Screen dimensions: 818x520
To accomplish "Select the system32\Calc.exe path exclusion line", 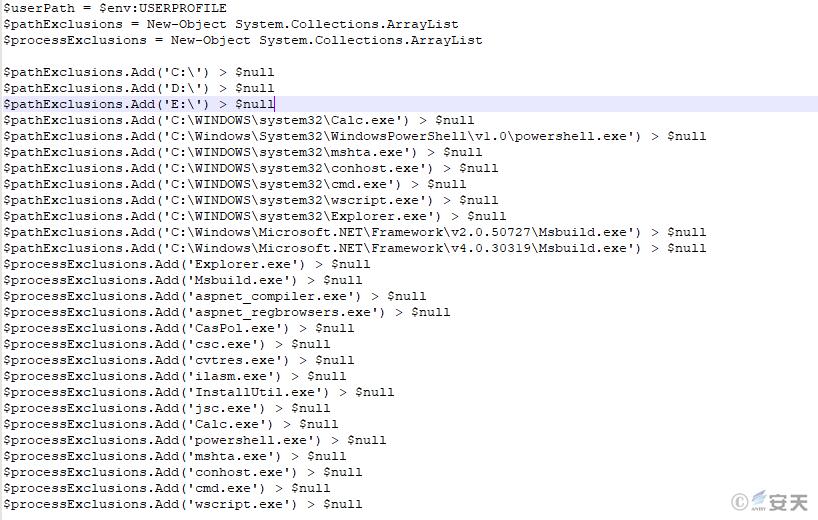I will 238,120.
